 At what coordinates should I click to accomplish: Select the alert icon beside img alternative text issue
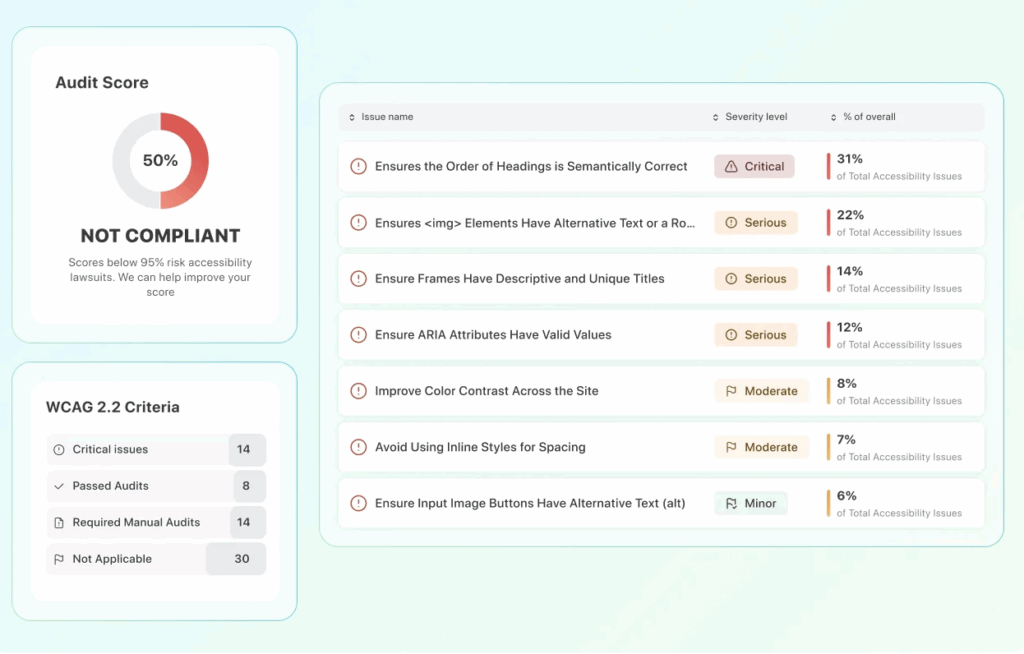click(x=358, y=222)
